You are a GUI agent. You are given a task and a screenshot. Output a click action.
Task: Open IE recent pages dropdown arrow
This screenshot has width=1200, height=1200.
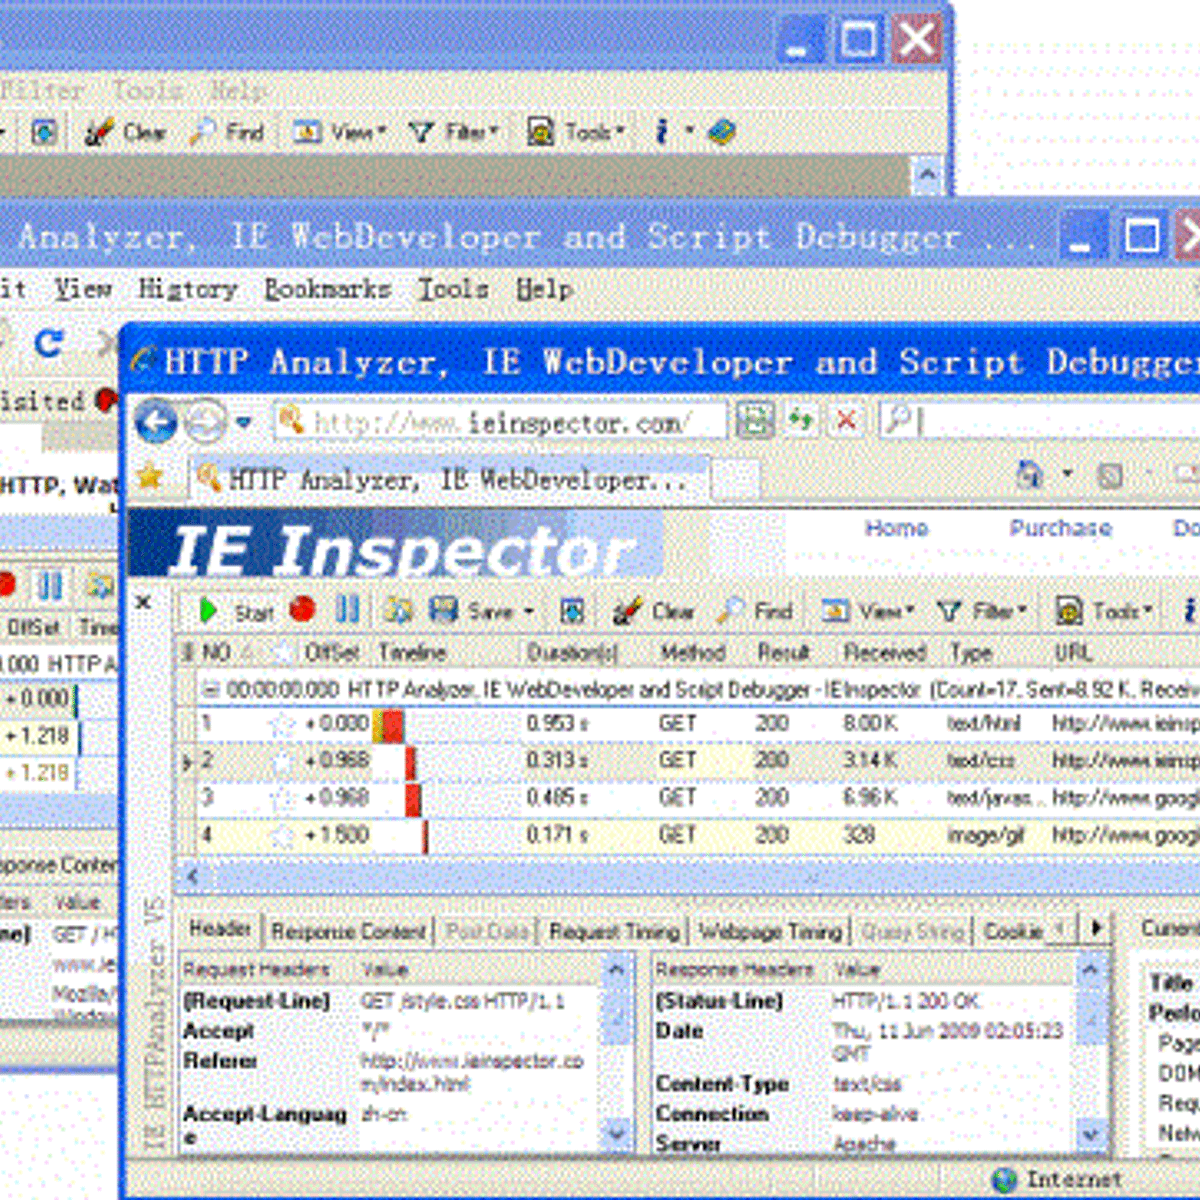[x=243, y=423]
